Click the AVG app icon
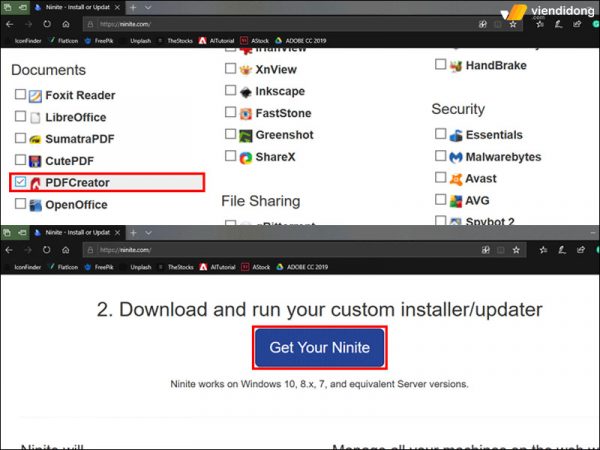 point(456,201)
